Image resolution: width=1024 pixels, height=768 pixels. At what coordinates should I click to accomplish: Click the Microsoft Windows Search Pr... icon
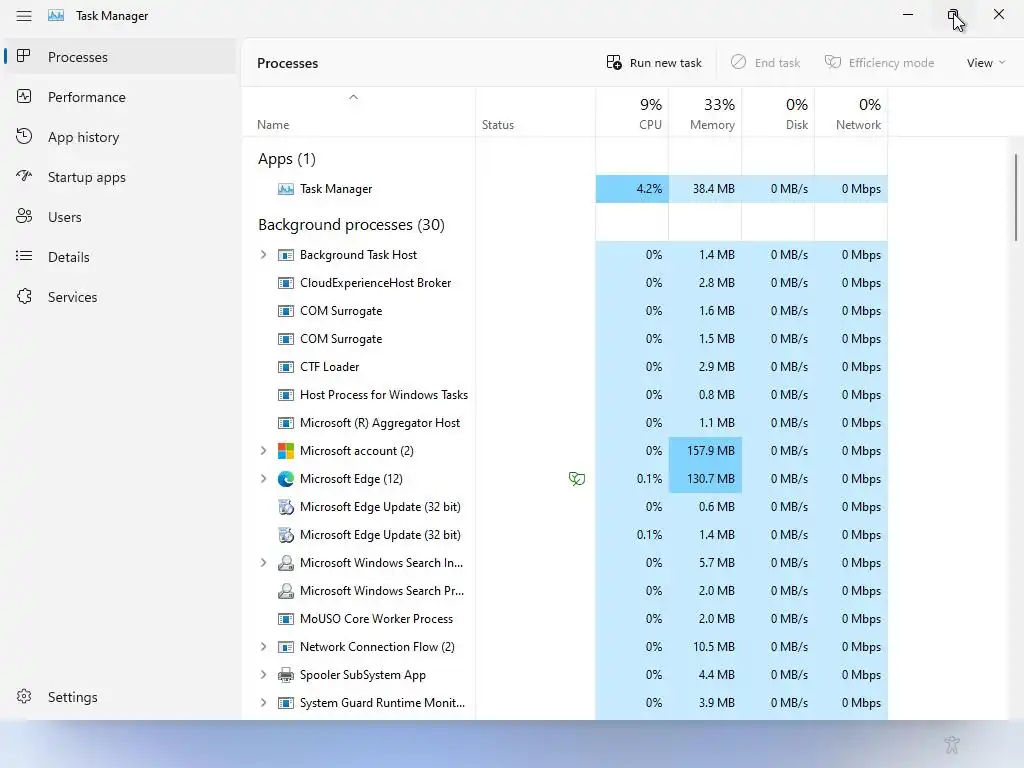pos(286,591)
